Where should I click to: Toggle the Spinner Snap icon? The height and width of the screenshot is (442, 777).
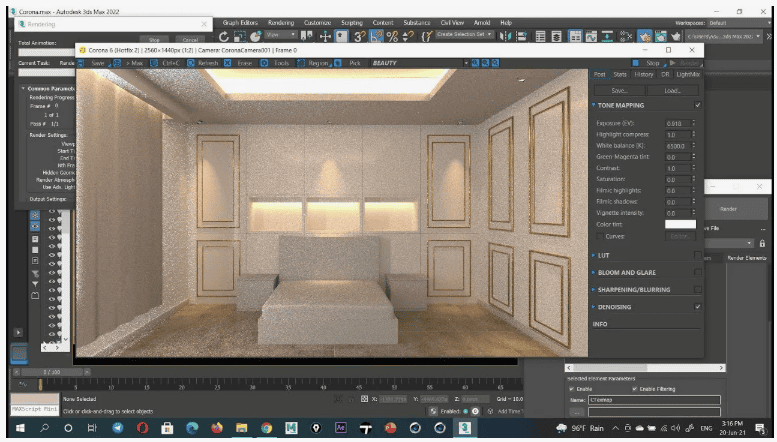point(408,36)
